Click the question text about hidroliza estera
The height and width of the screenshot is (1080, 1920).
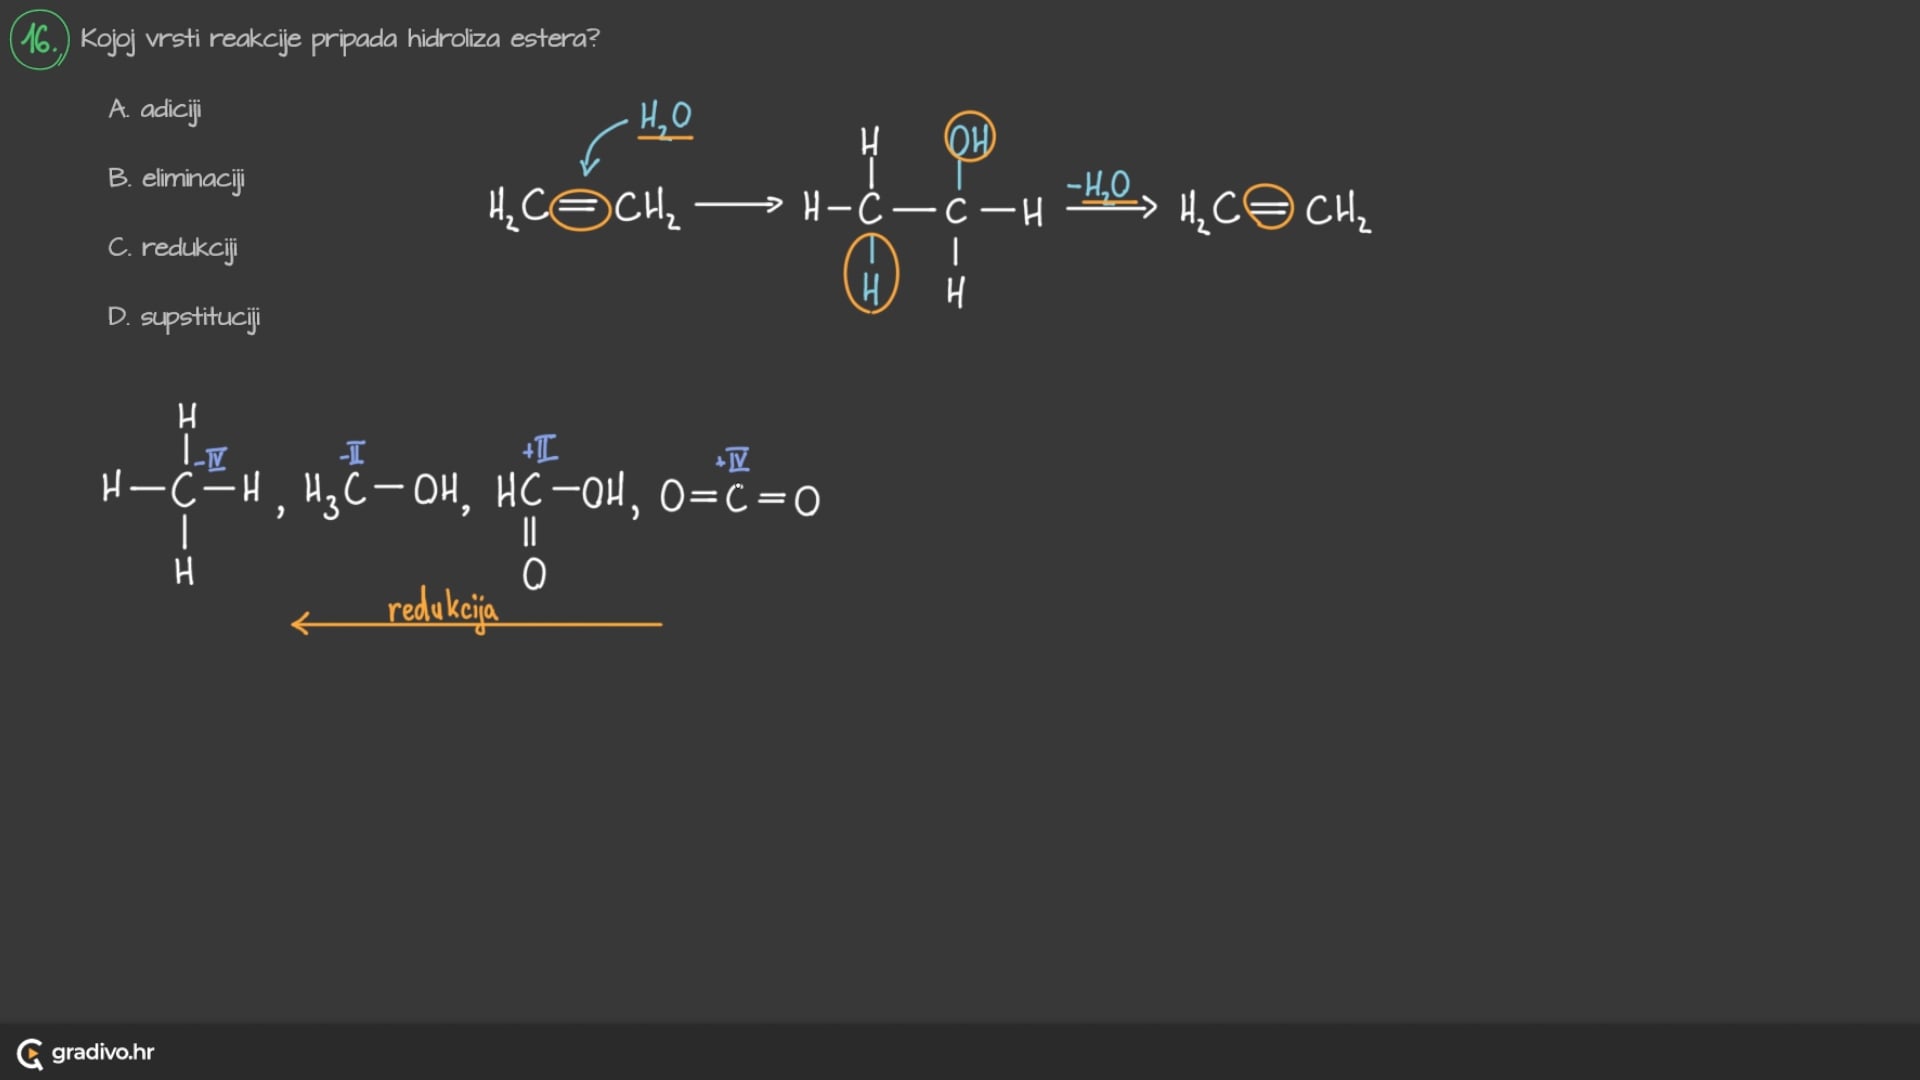pyautogui.click(x=340, y=39)
